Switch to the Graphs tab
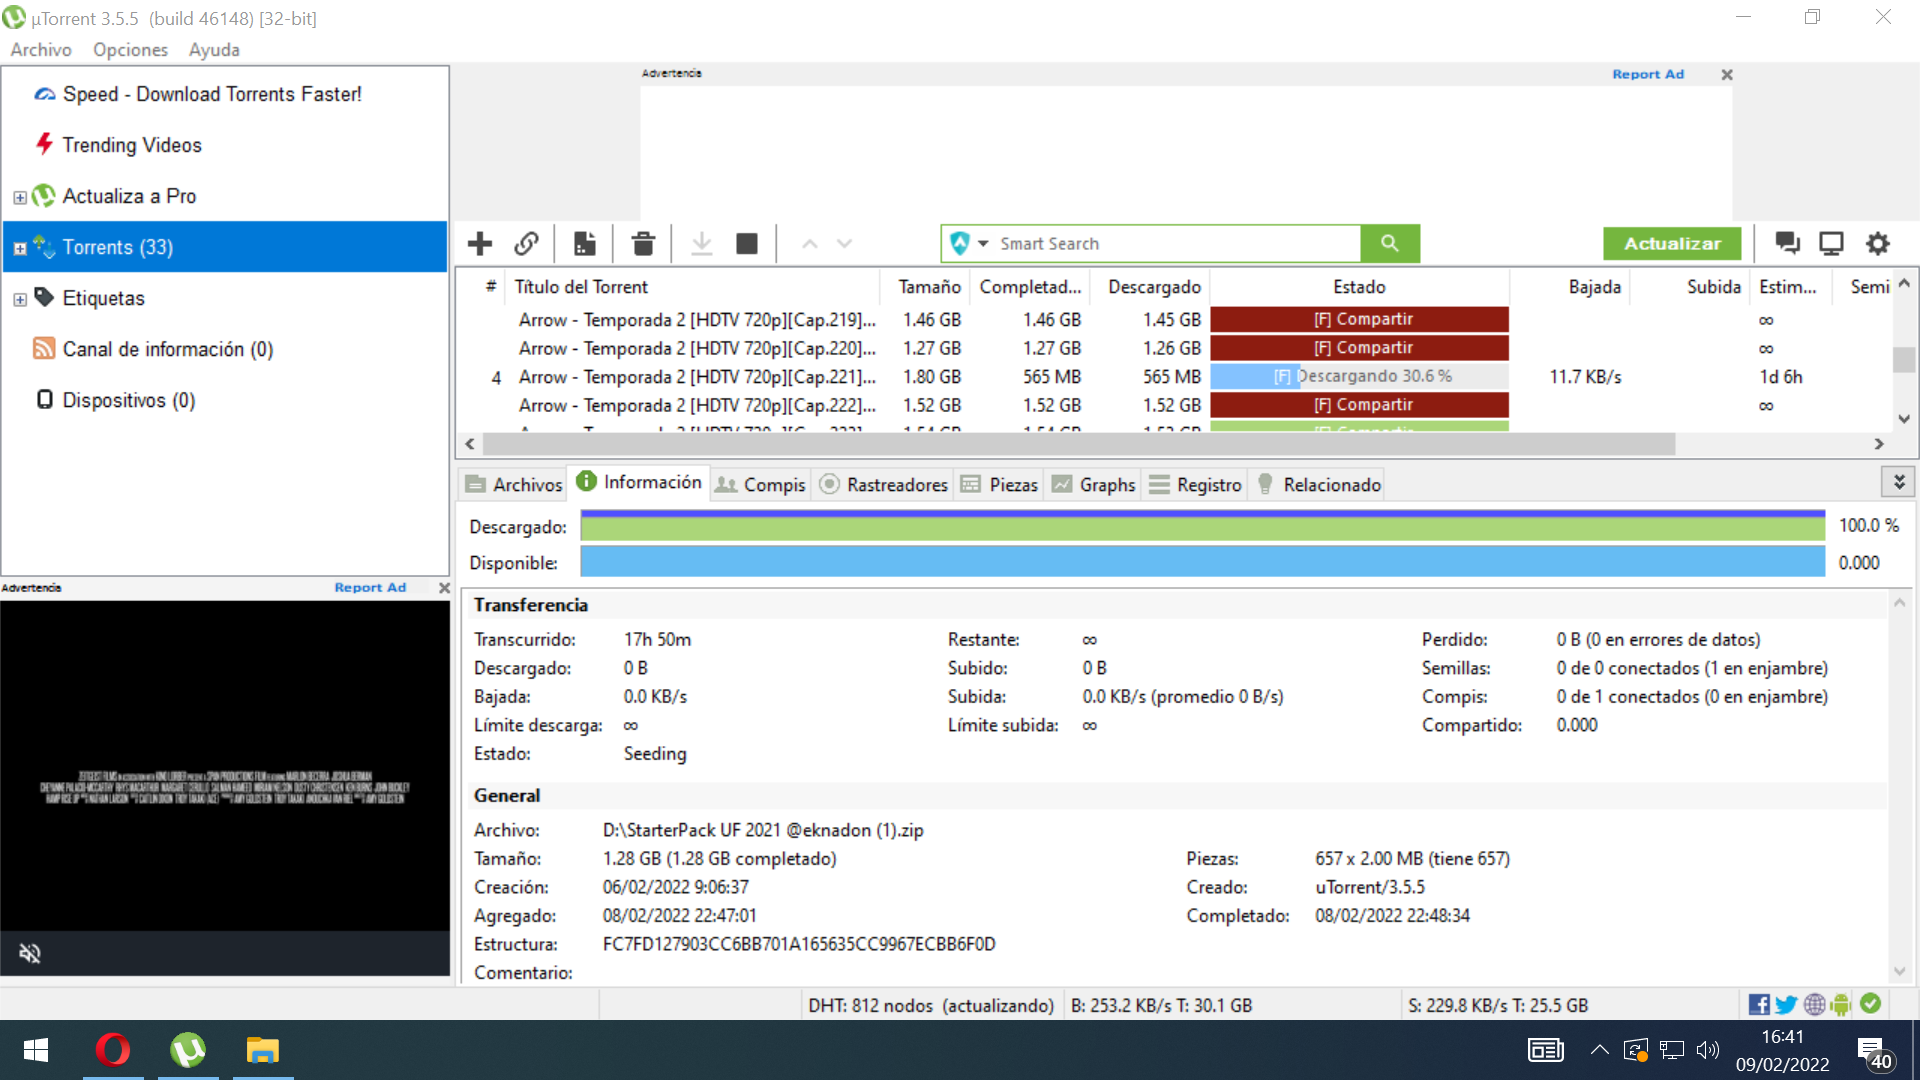This screenshot has width=1920, height=1080. (x=1094, y=484)
